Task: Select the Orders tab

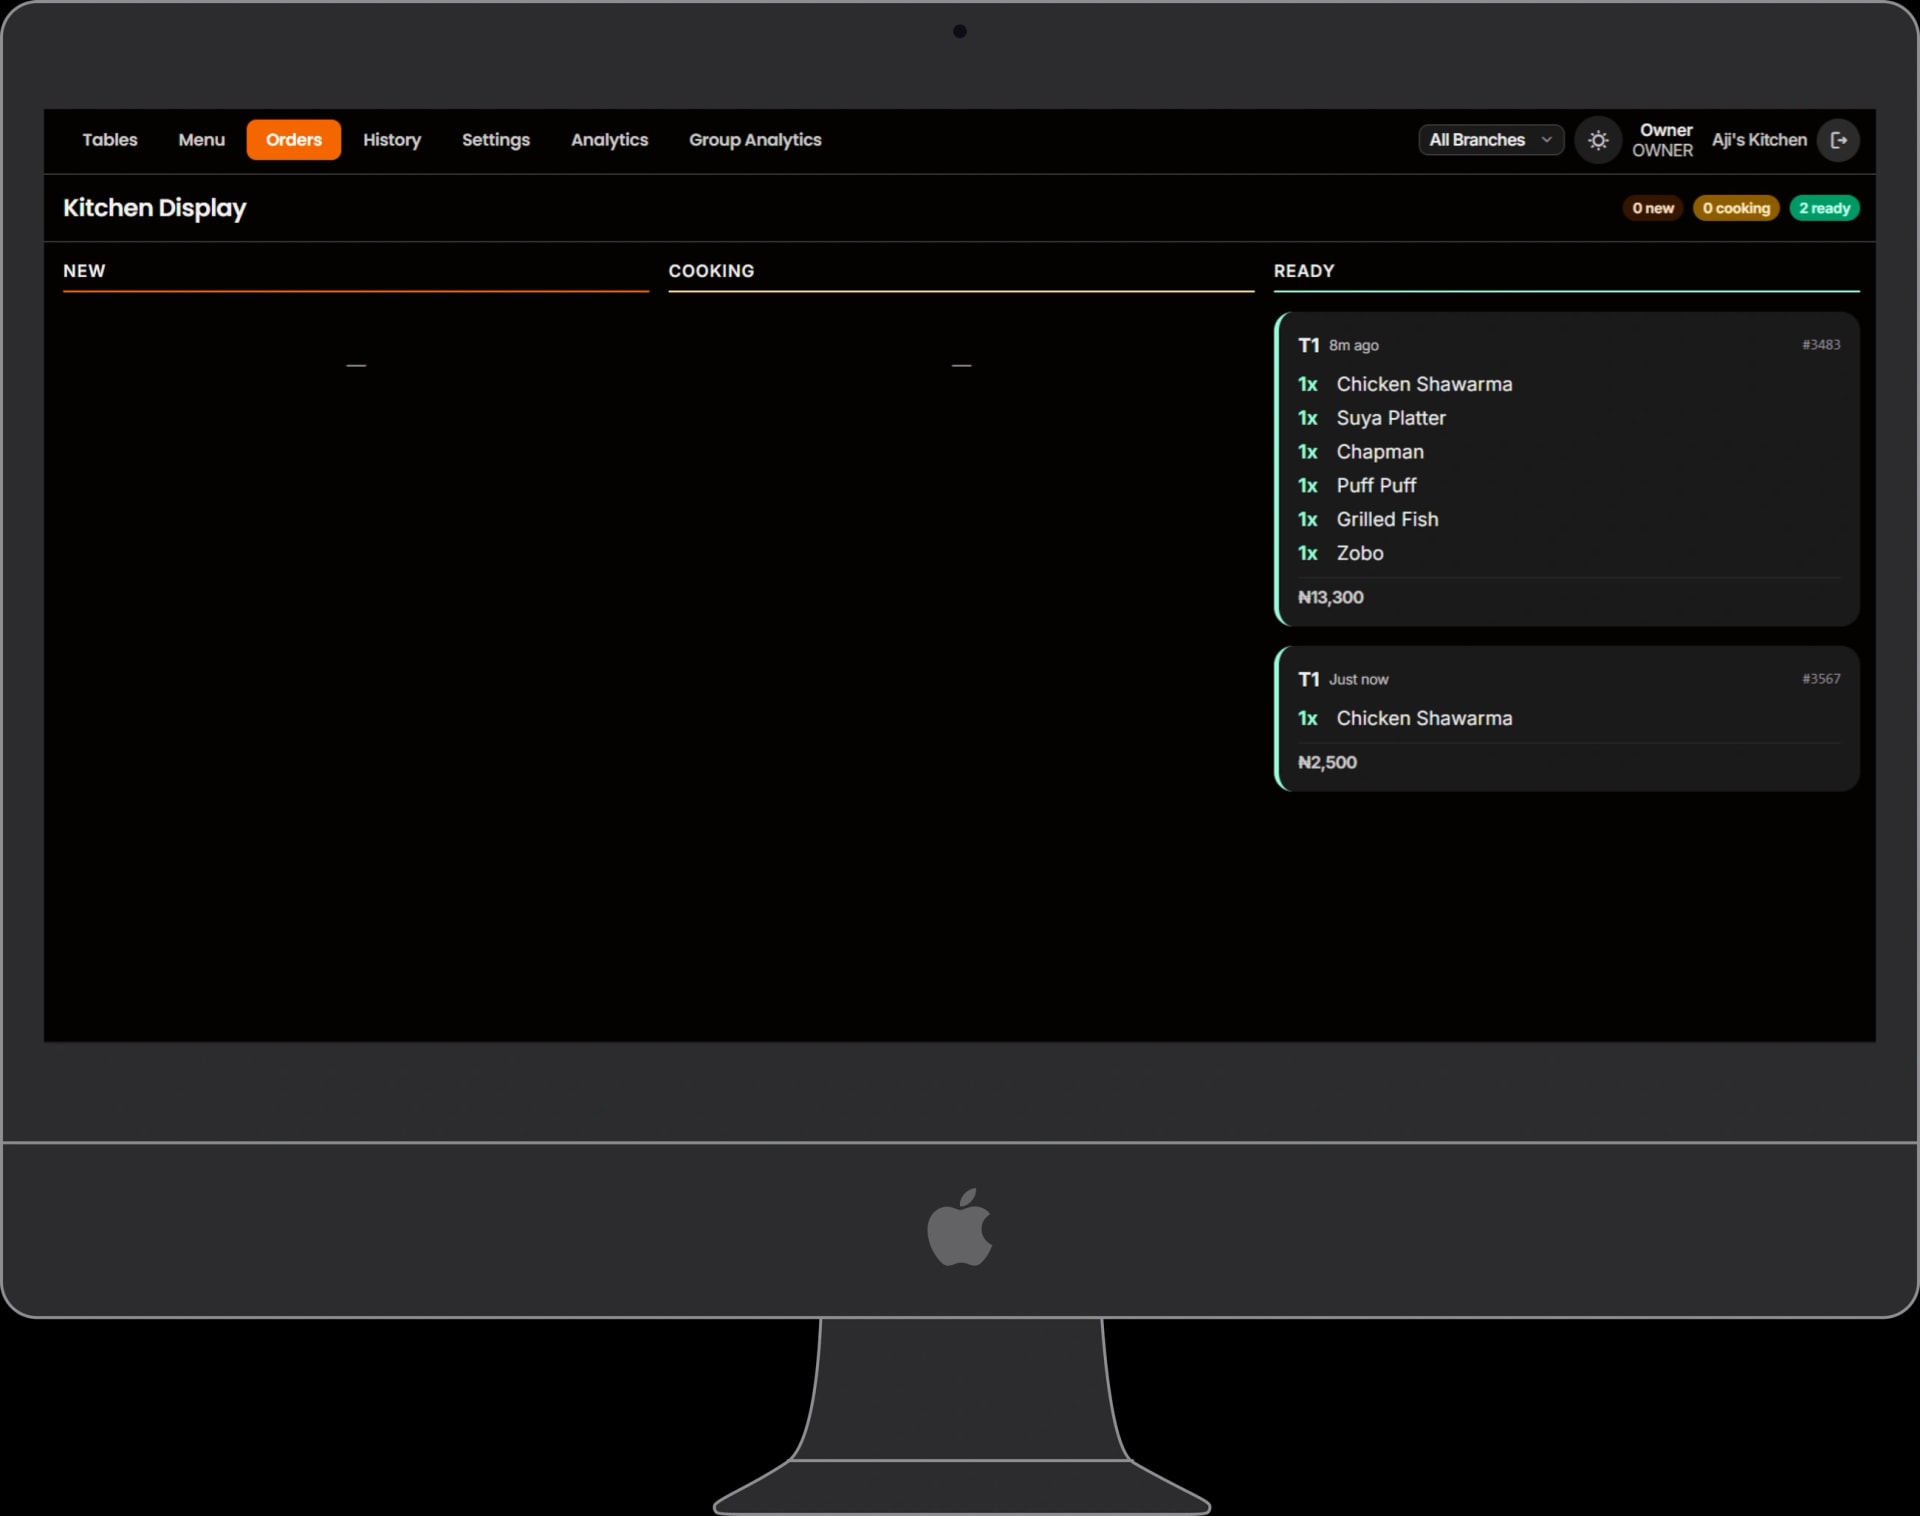Action: click(x=294, y=140)
